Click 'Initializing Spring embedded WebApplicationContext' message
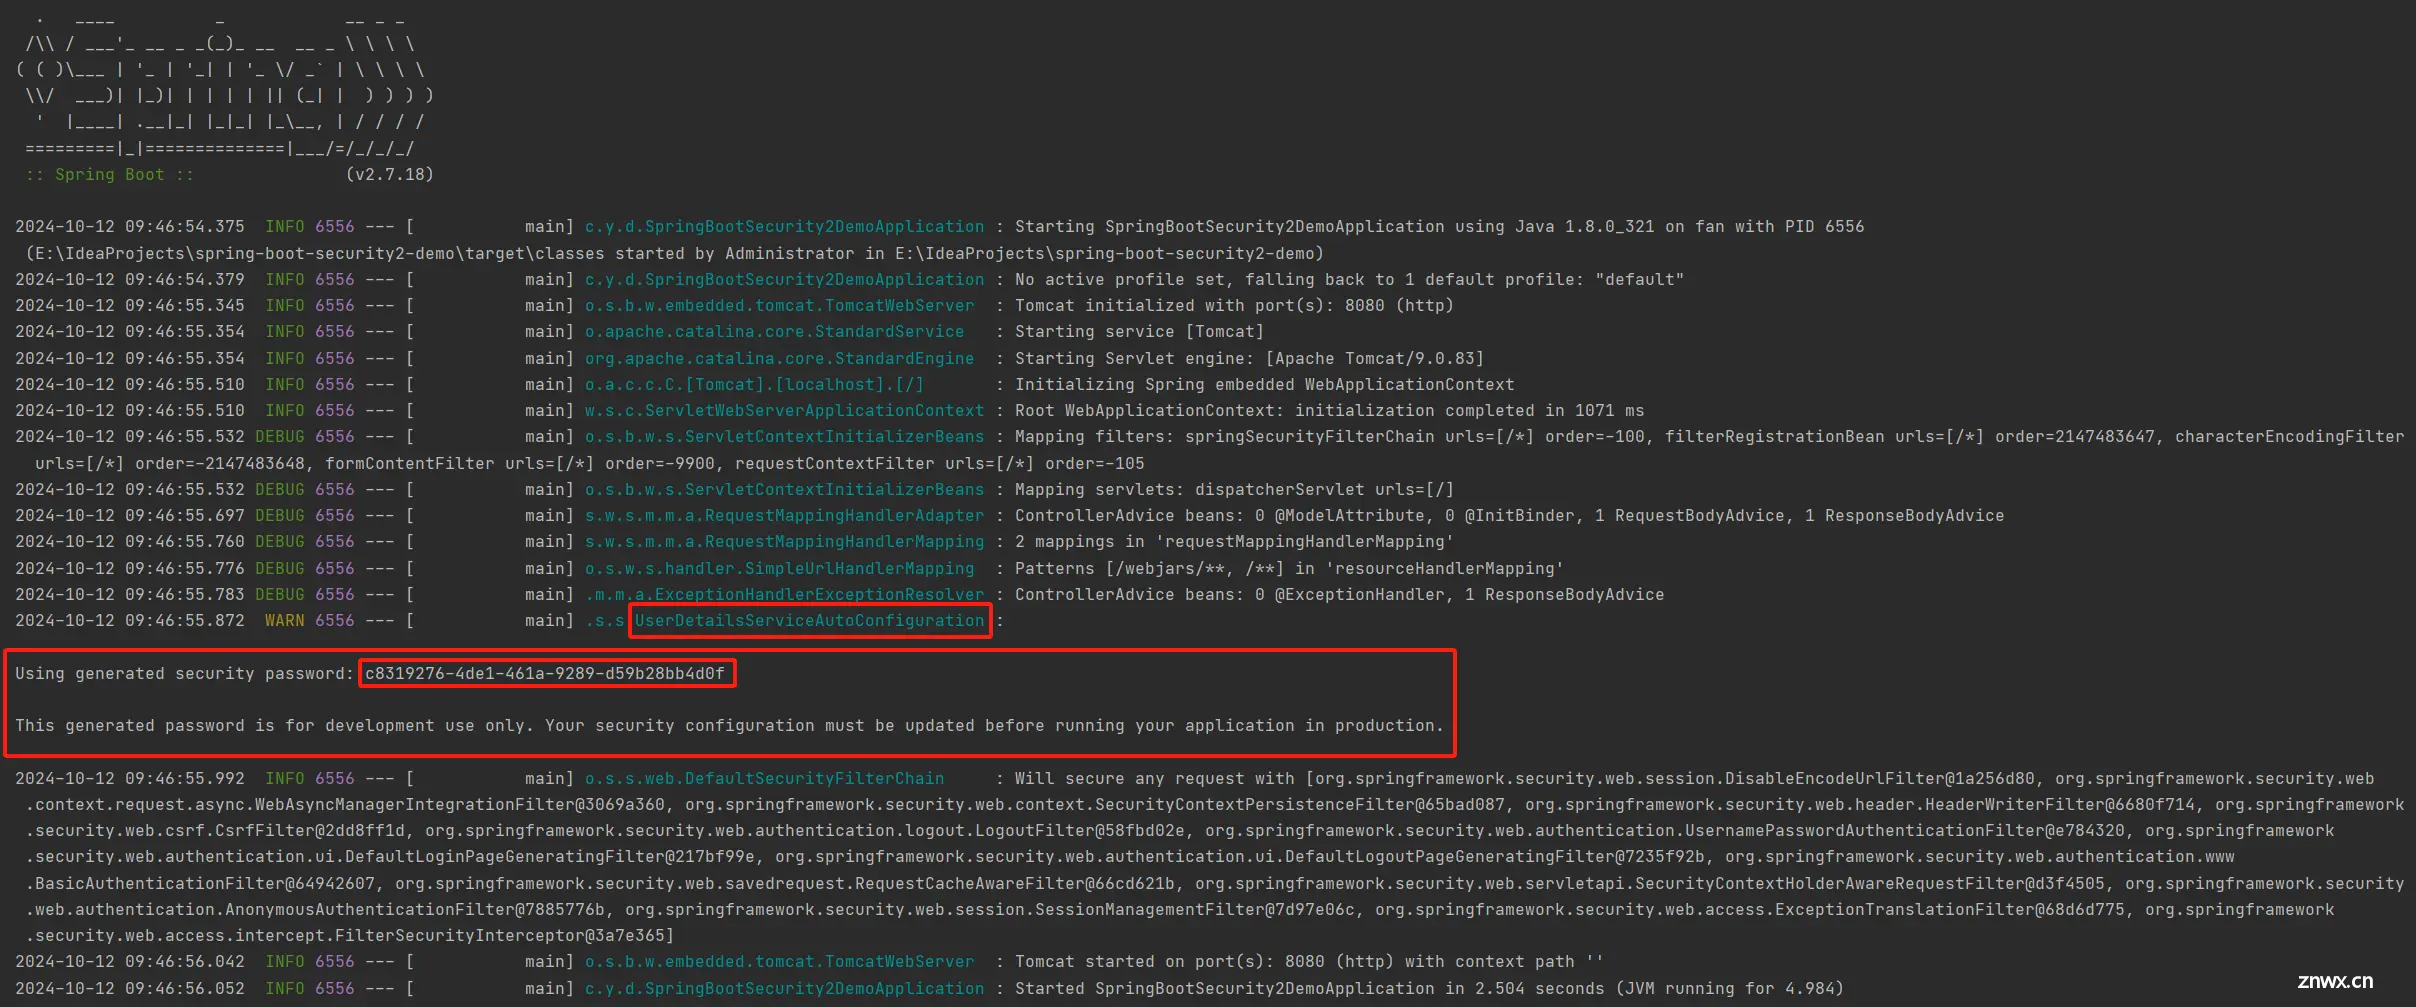The width and height of the screenshot is (2416, 1007). point(1264,385)
